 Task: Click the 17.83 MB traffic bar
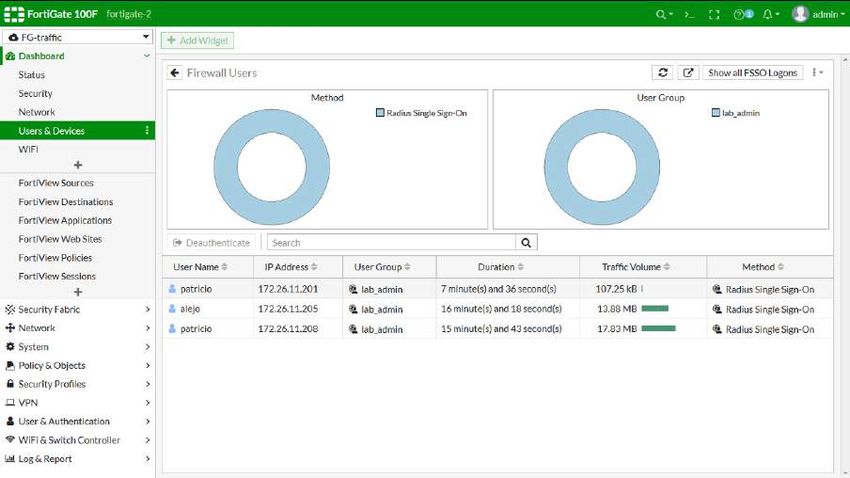point(658,328)
